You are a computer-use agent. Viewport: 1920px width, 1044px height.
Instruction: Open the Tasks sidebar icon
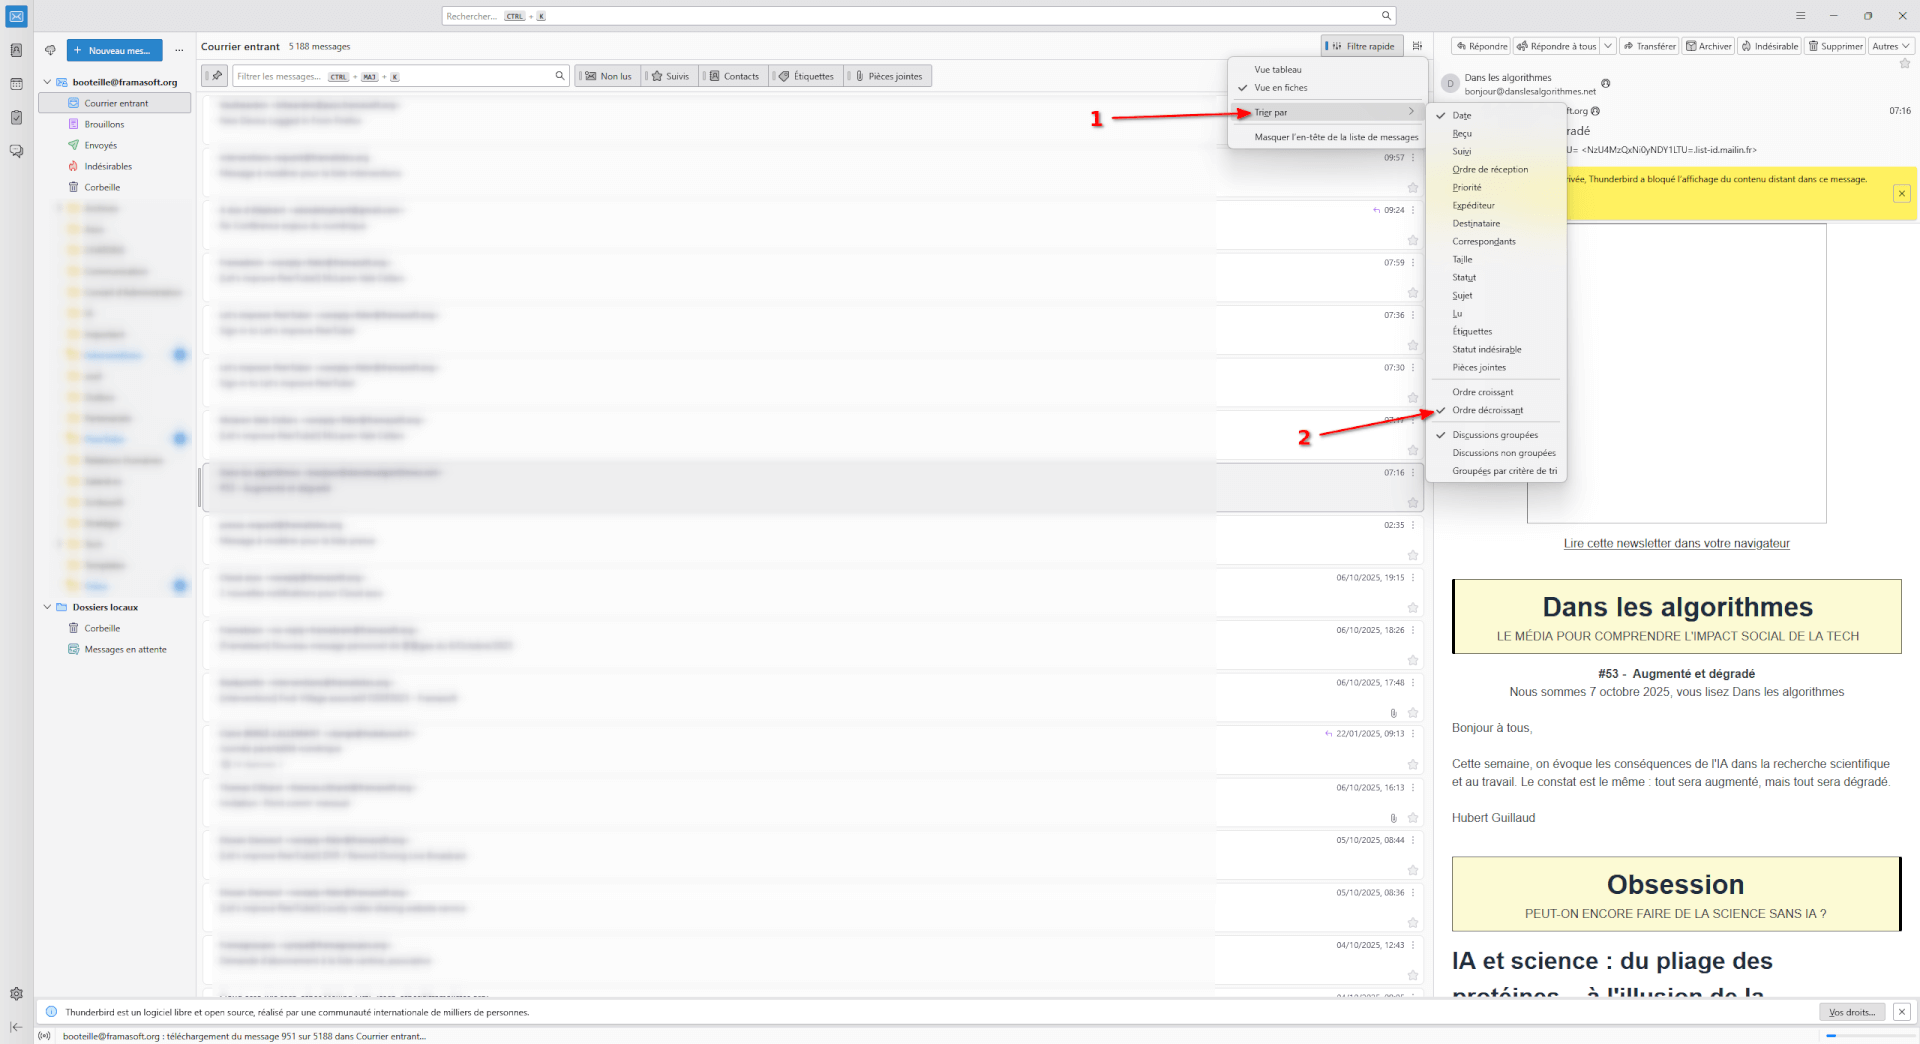tap(16, 118)
